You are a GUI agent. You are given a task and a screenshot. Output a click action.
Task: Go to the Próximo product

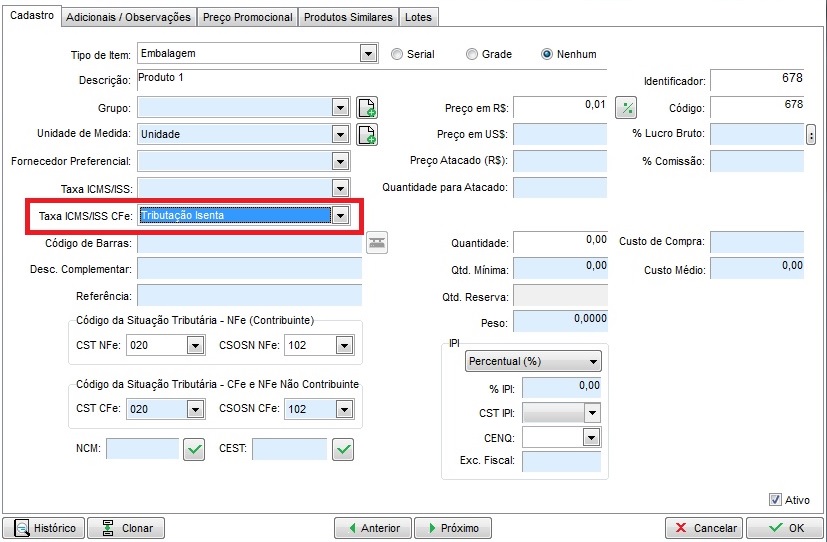[x=452, y=528]
